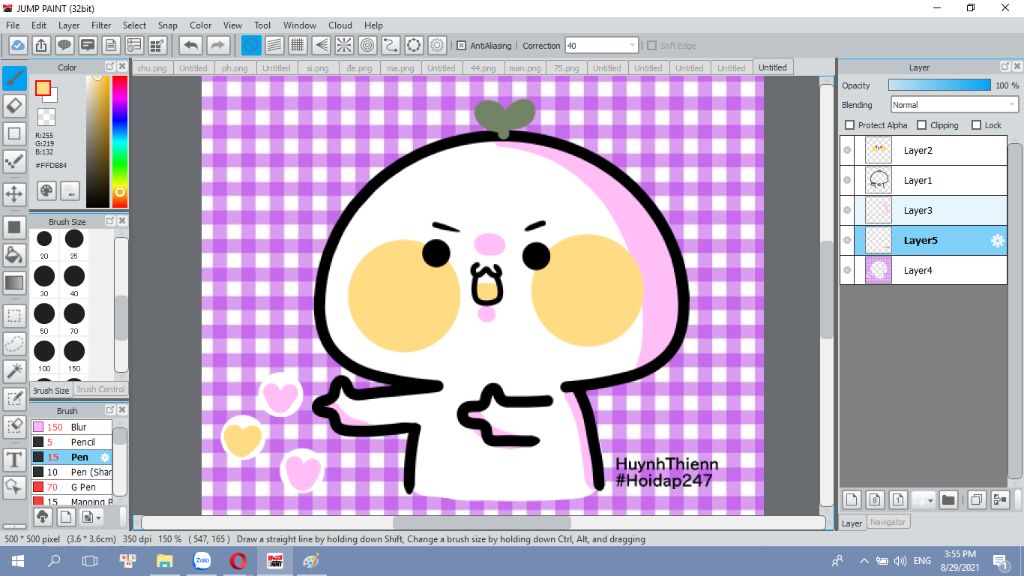Image resolution: width=1024 pixels, height=576 pixels.
Task: Open snap settings with the gear icon
Action: click(x=437, y=45)
